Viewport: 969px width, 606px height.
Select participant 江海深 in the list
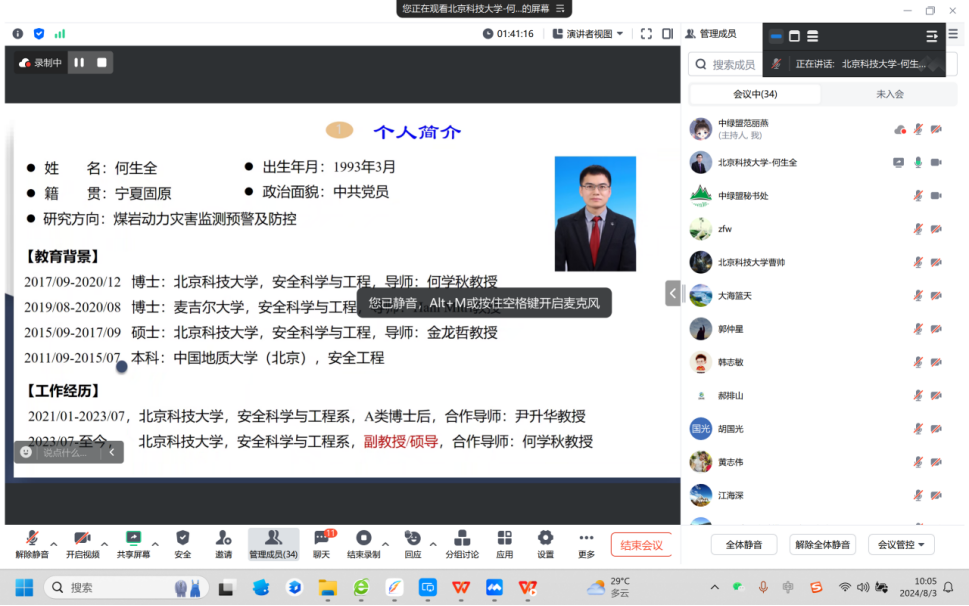823,495
